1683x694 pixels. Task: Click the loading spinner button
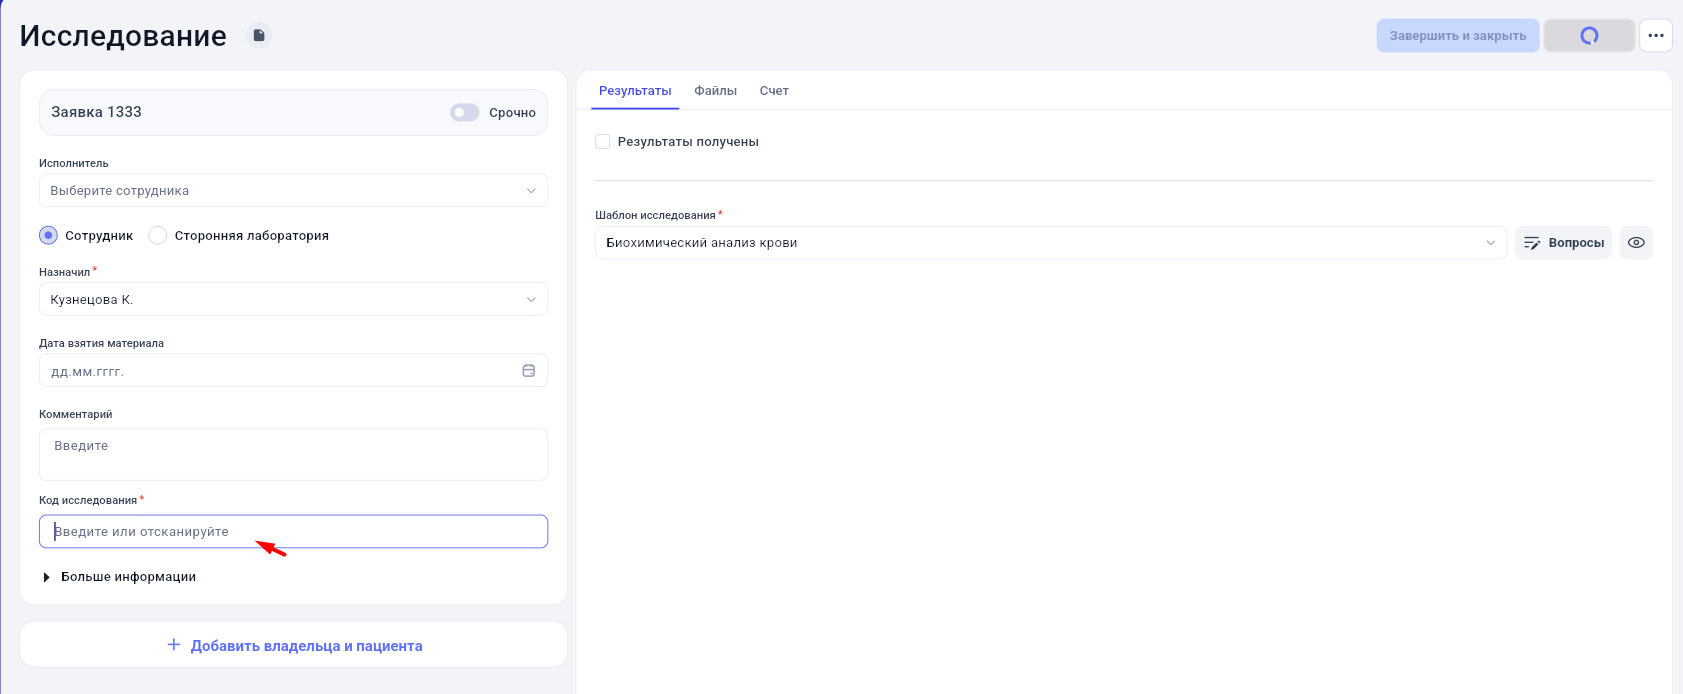point(1589,36)
